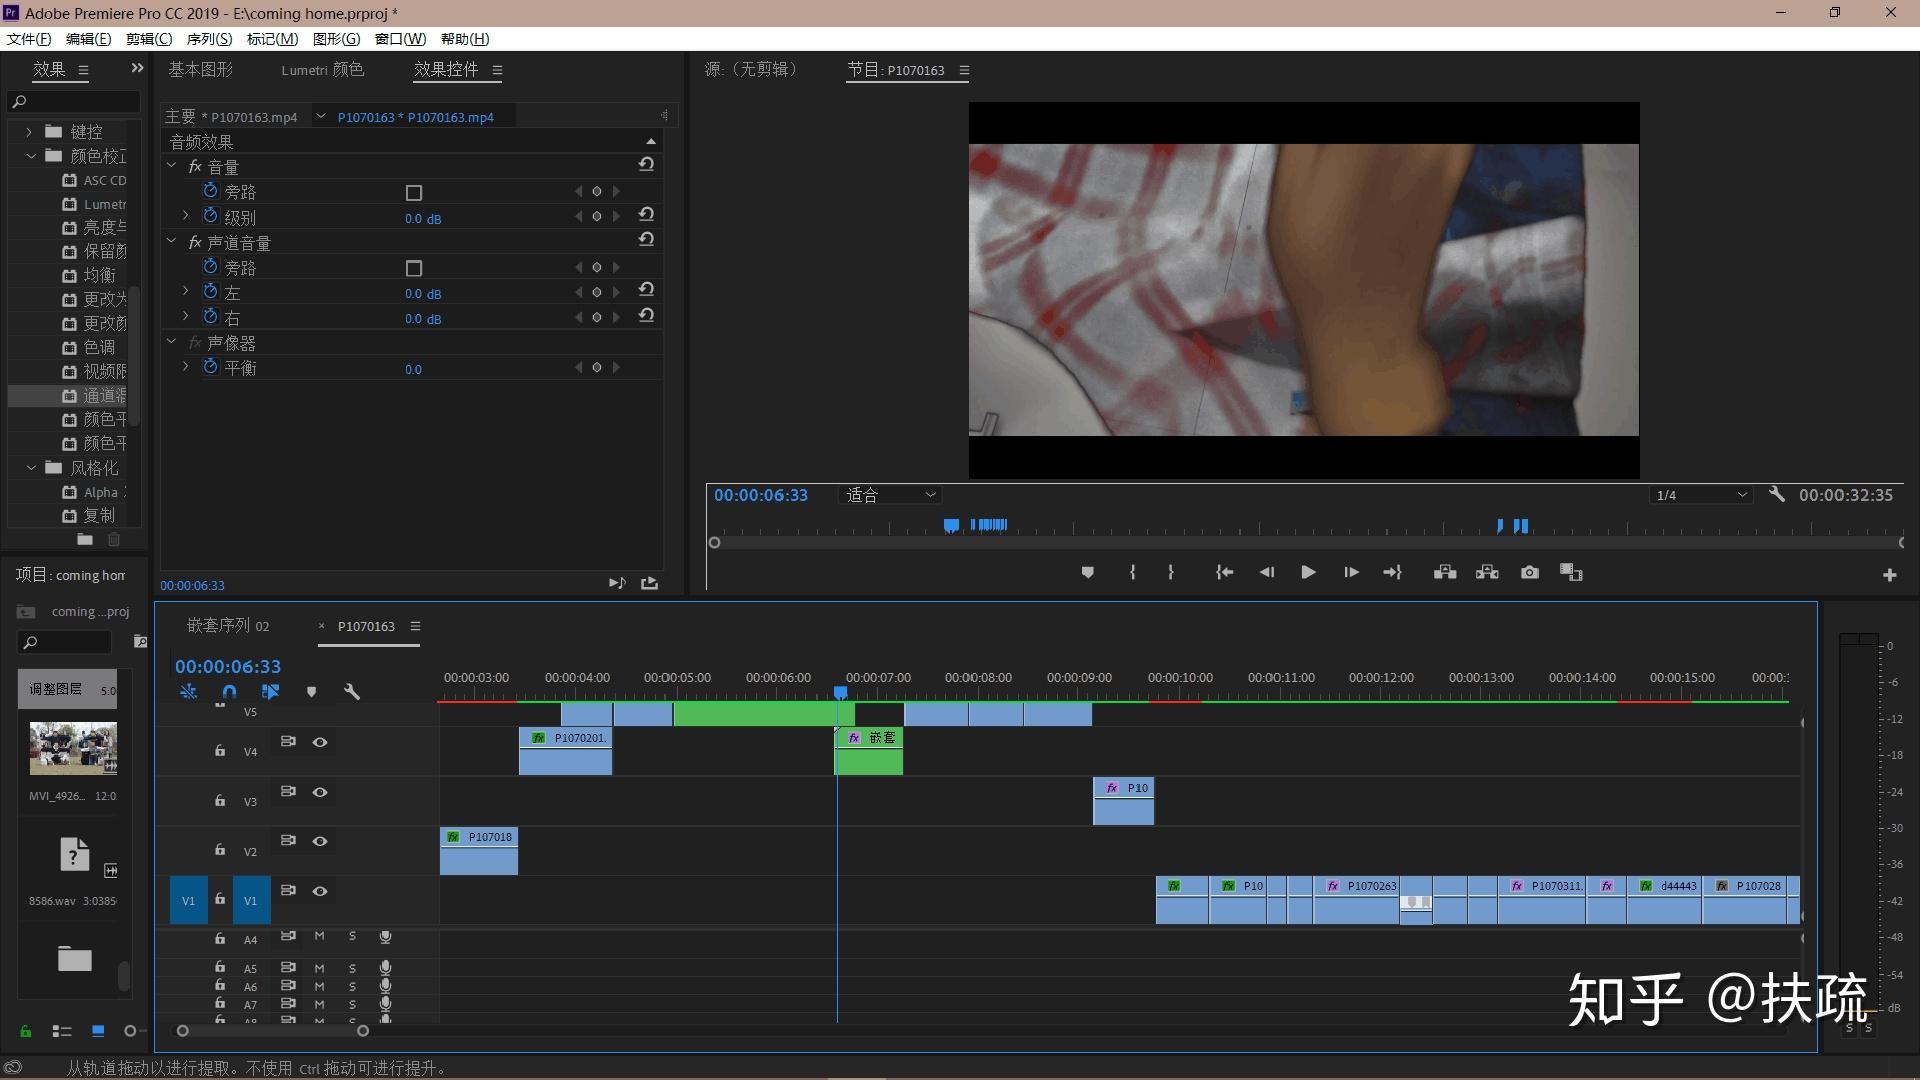Image resolution: width=1920 pixels, height=1080 pixels.
Task: Reset the 级别 parameter
Action: (646, 215)
